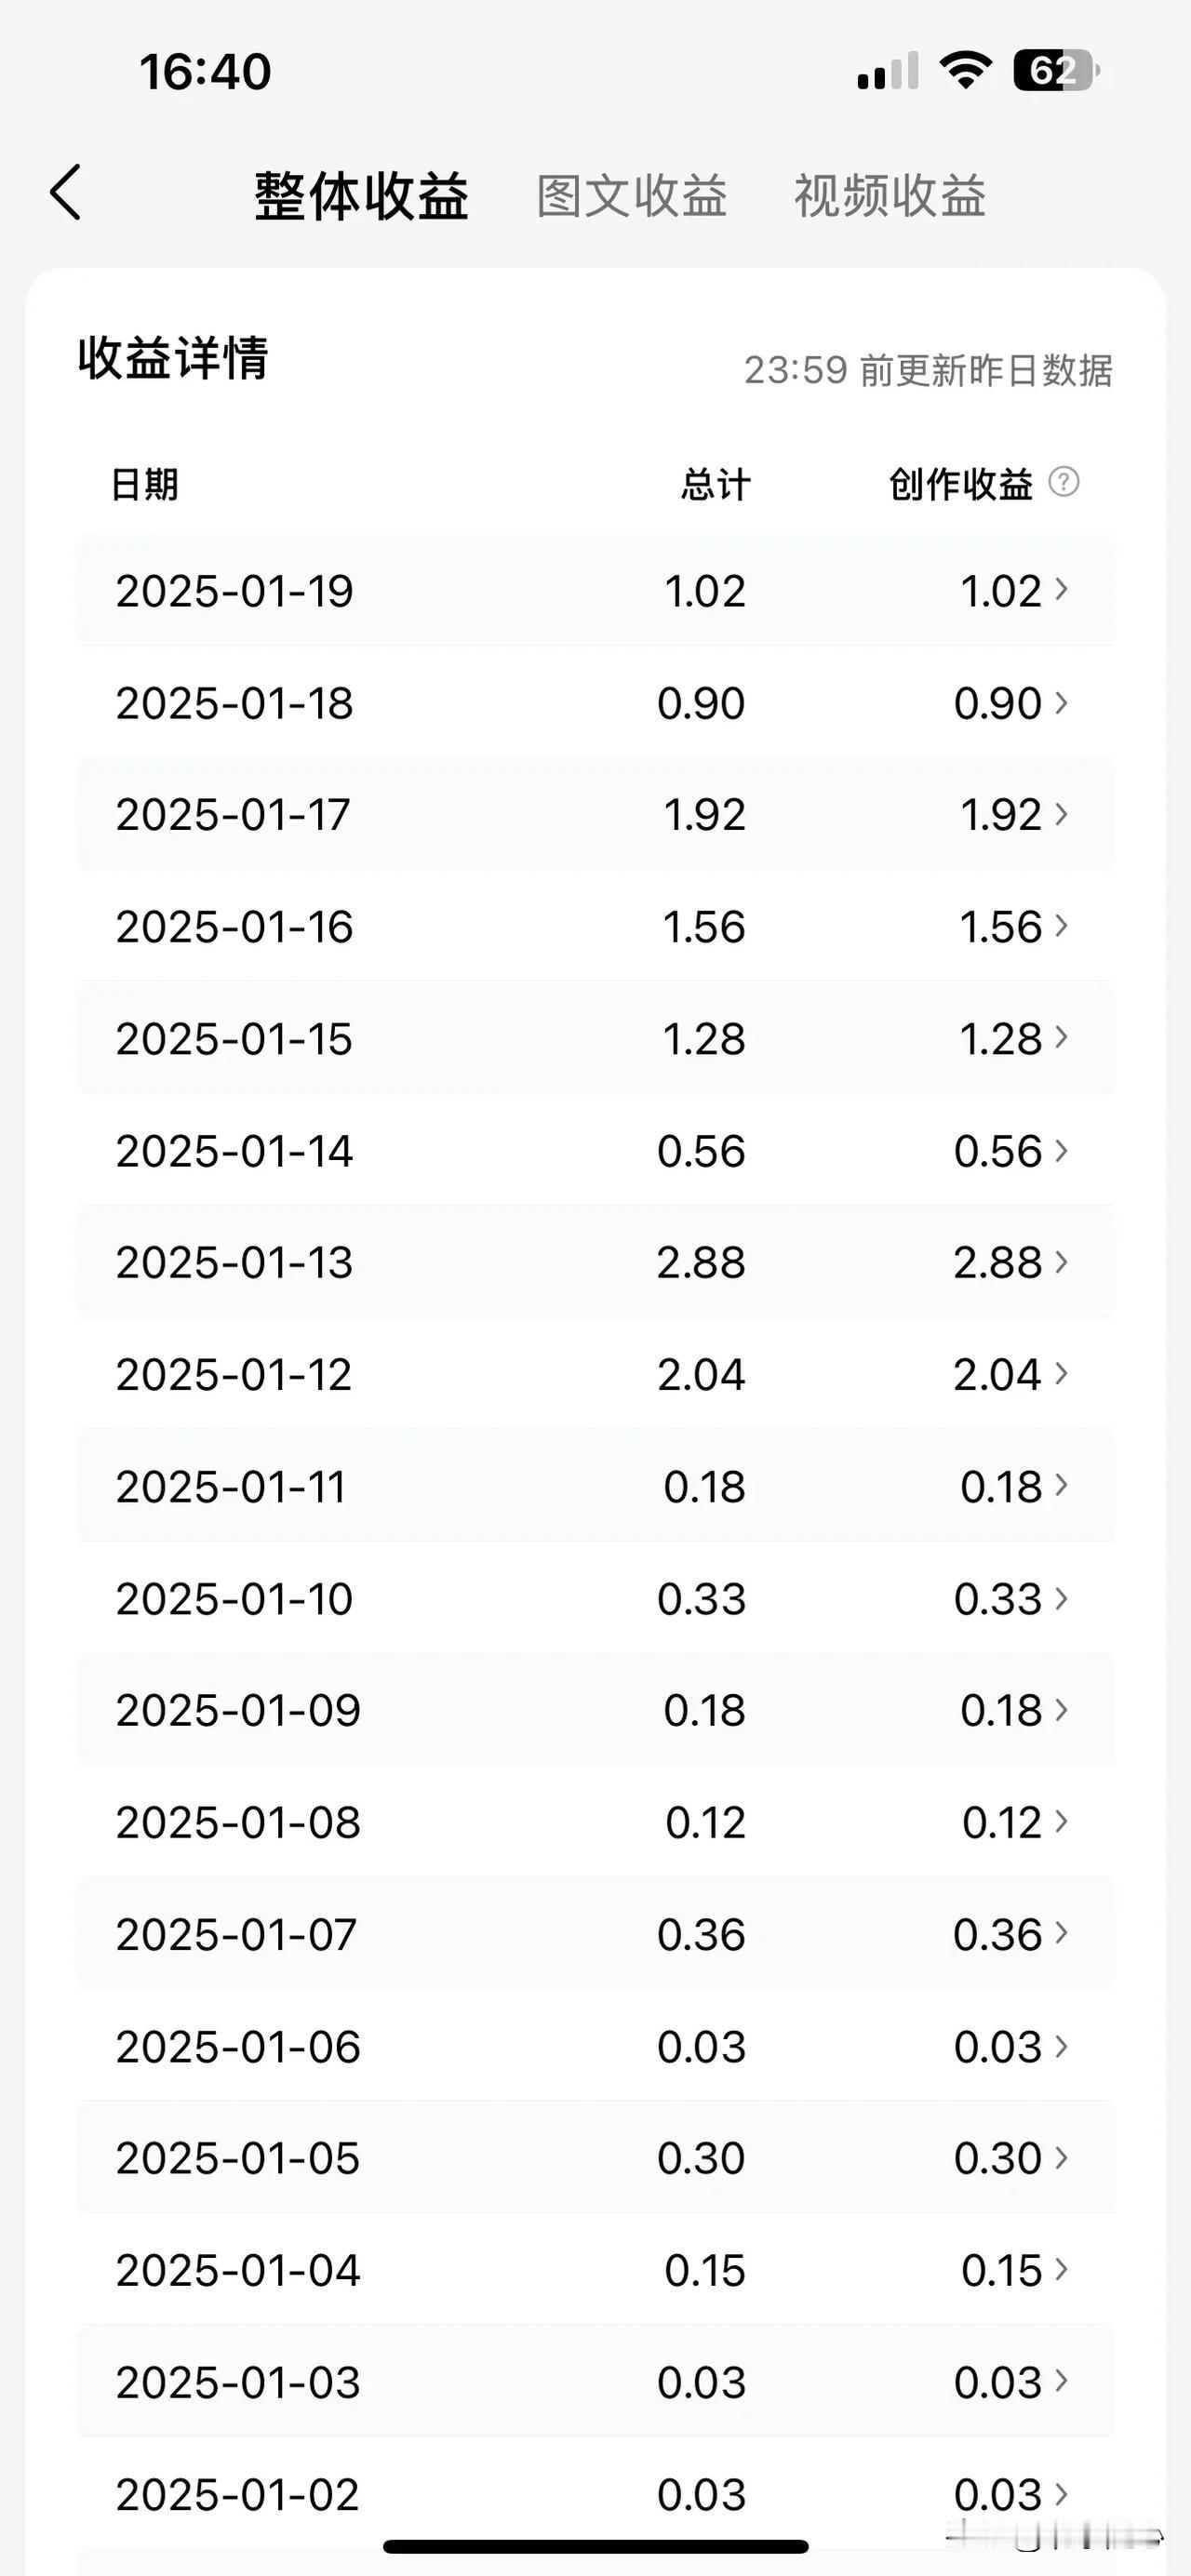Tap the 16:40 clock in status bar
This screenshot has height=2576, width=1191.
click(x=205, y=72)
